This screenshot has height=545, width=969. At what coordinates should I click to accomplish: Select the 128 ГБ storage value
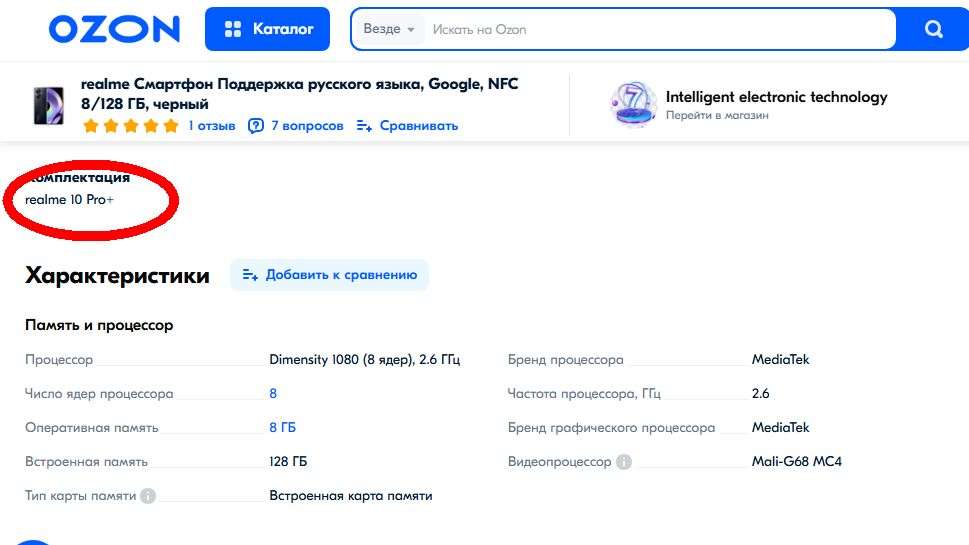288,462
